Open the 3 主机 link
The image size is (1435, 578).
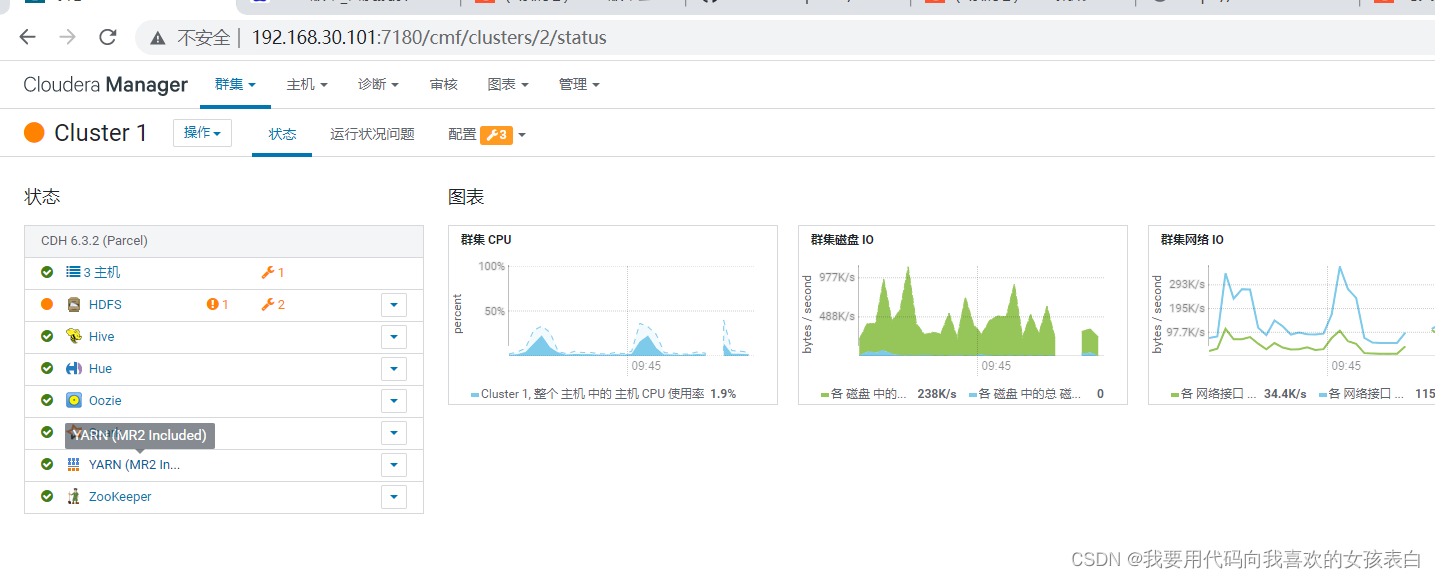click(x=101, y=272)
